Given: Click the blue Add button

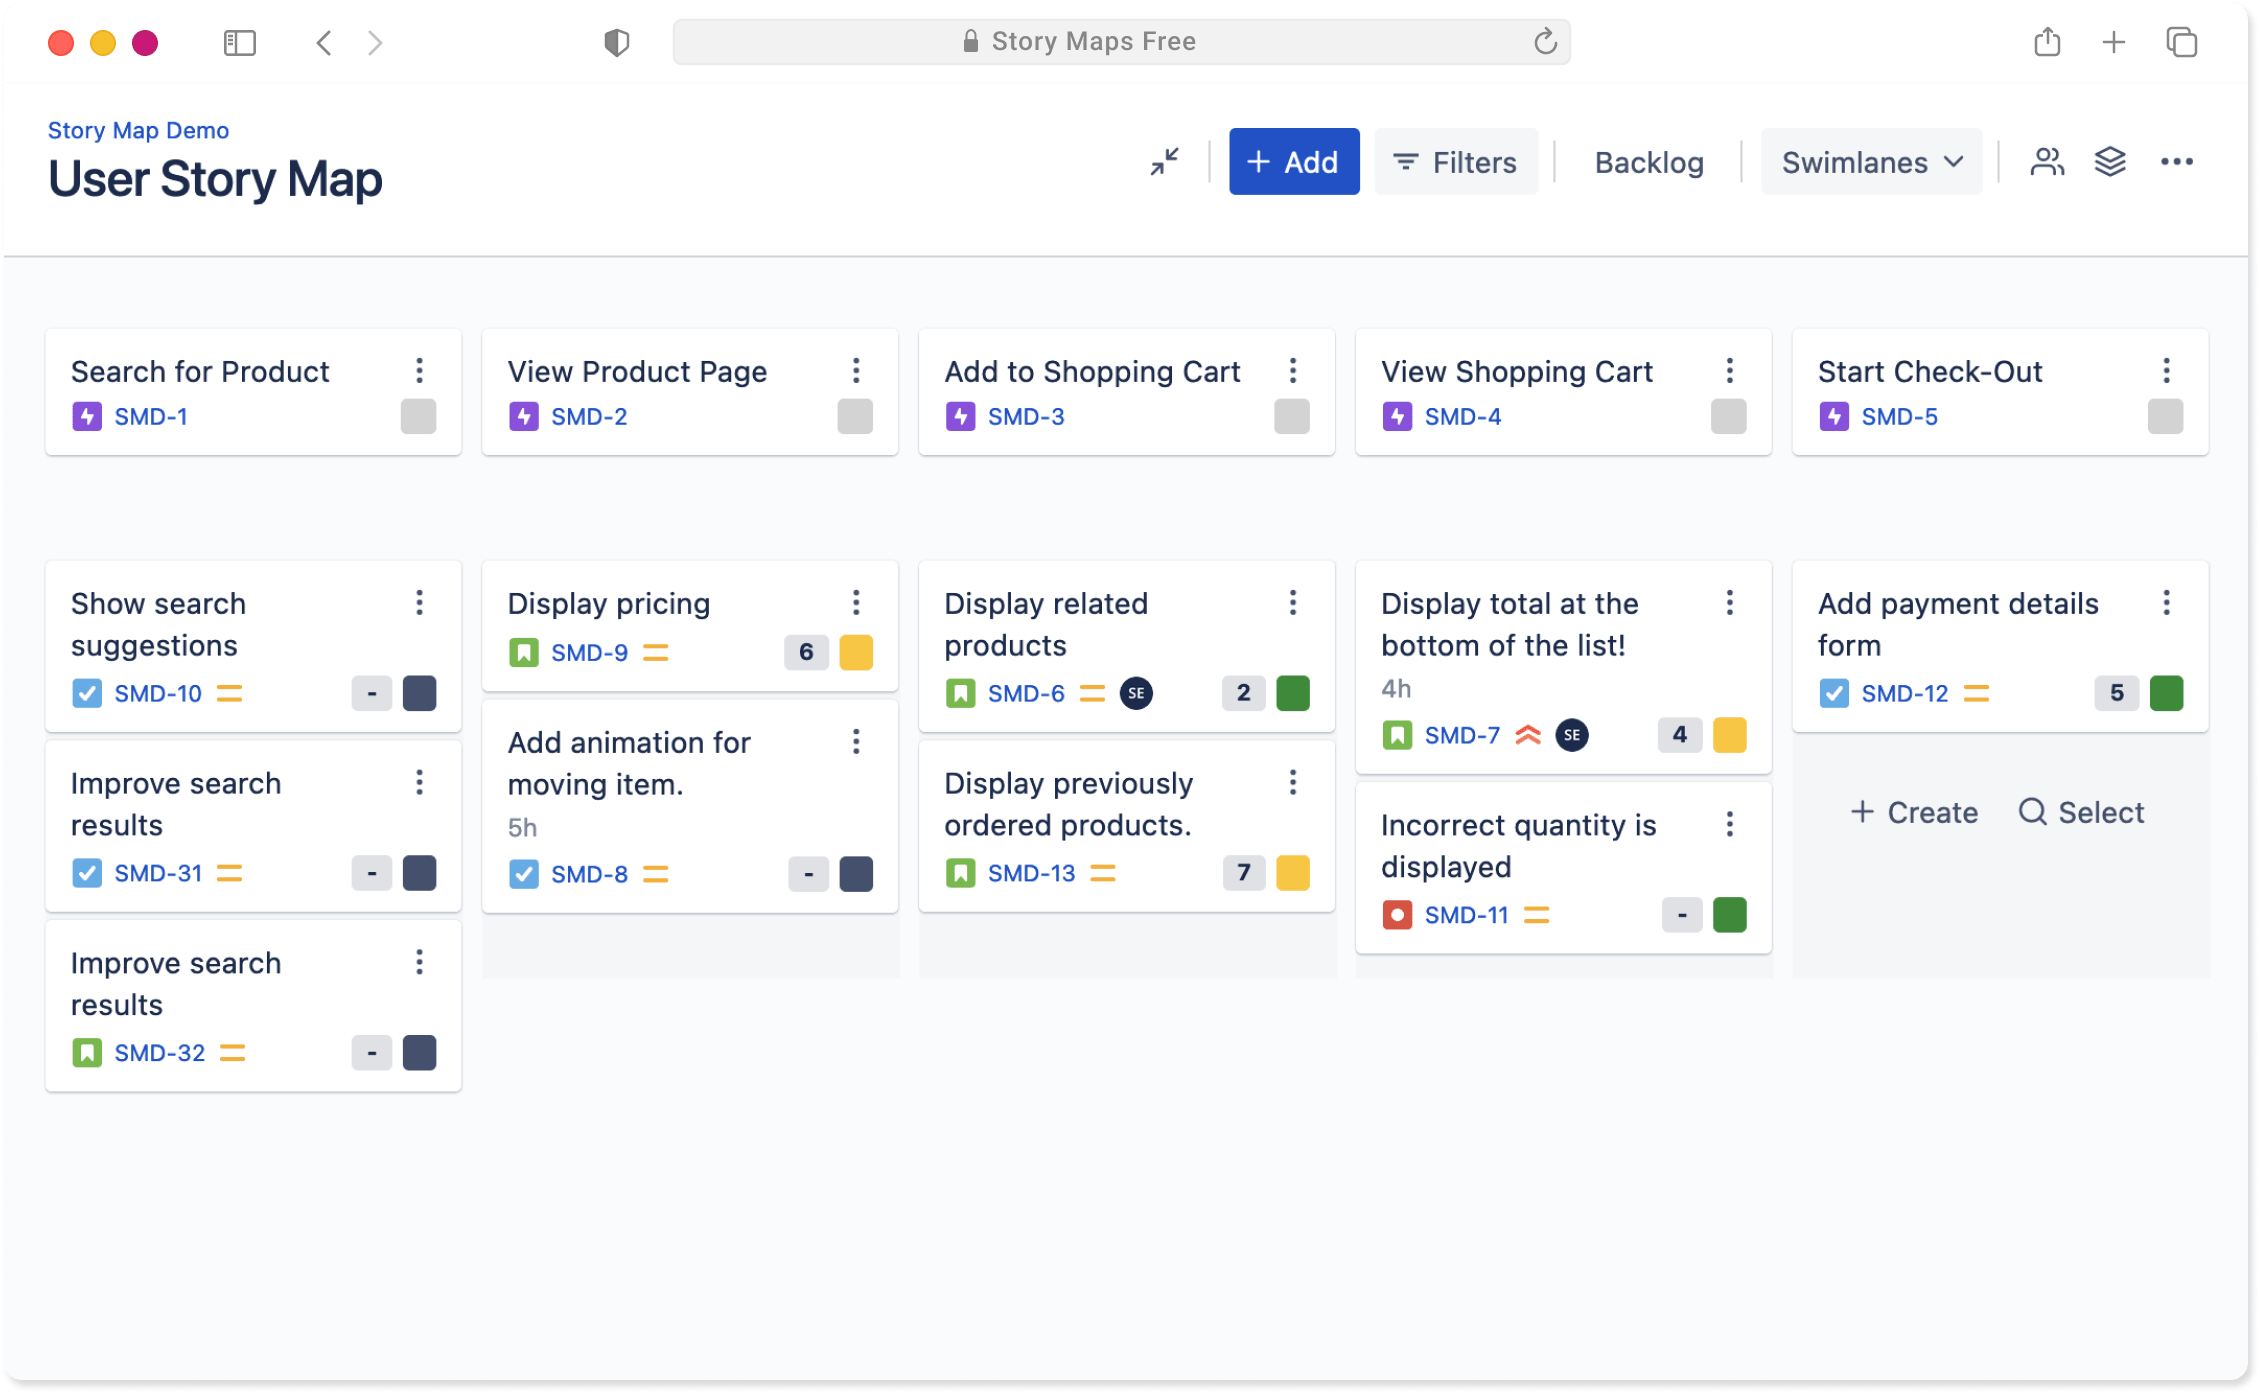Looking at the screenshot, I should click(1294, 162).
